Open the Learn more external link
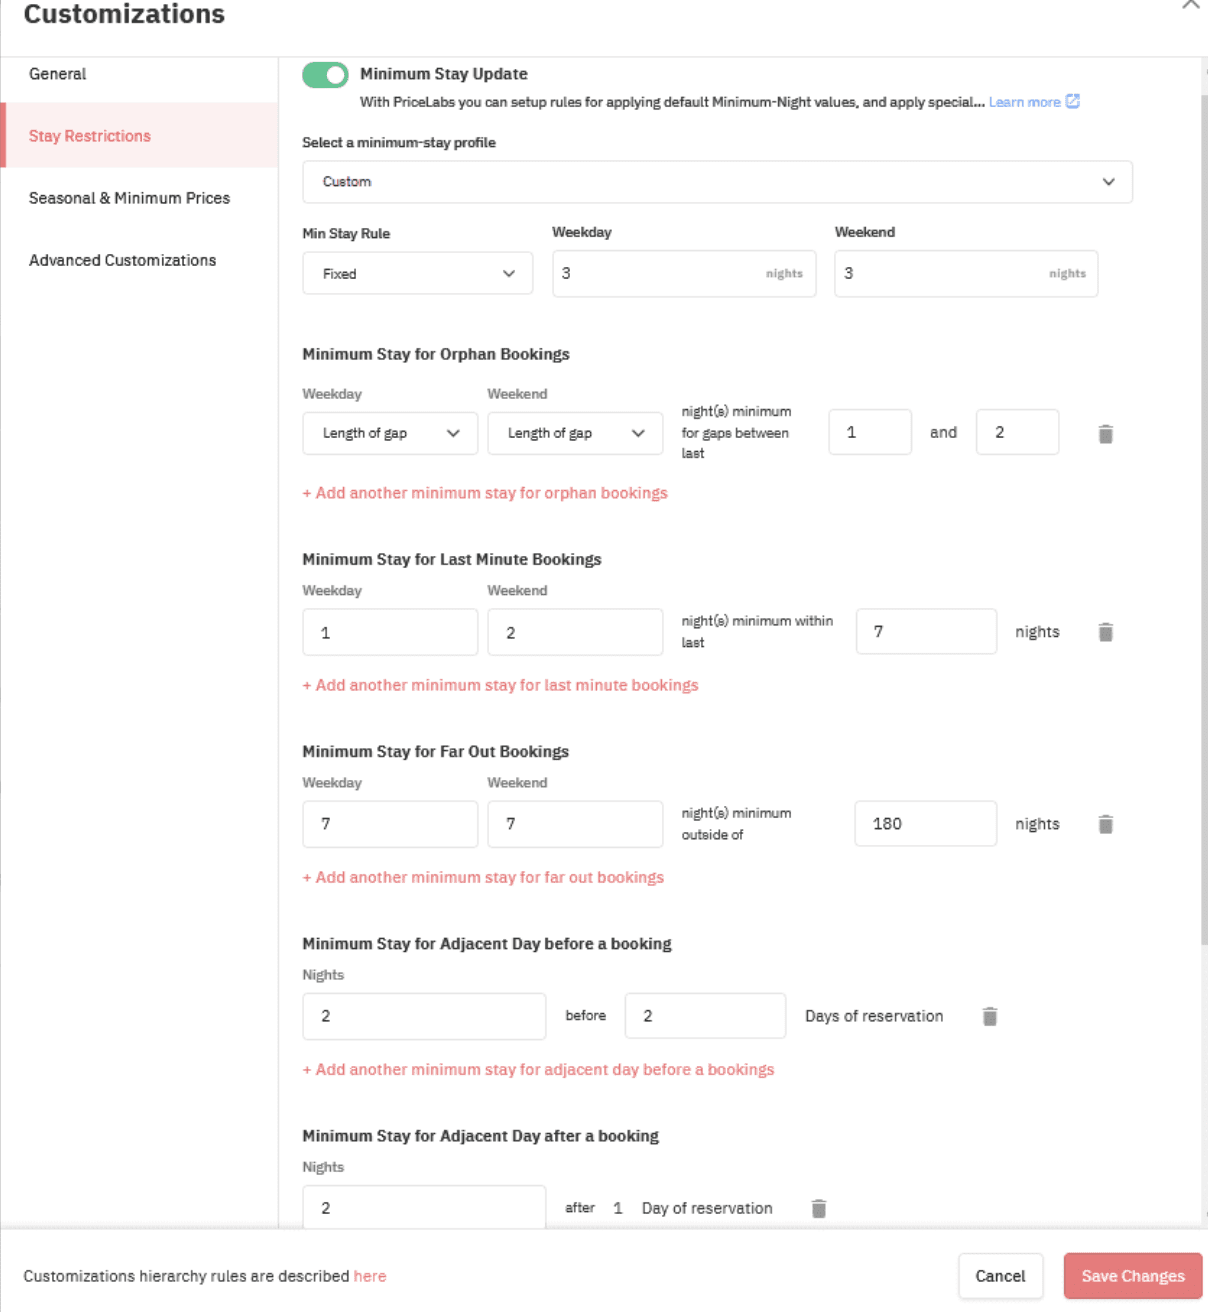Image resolution: width=1208 pixels, height=1312 pixels. (1033, 102)
